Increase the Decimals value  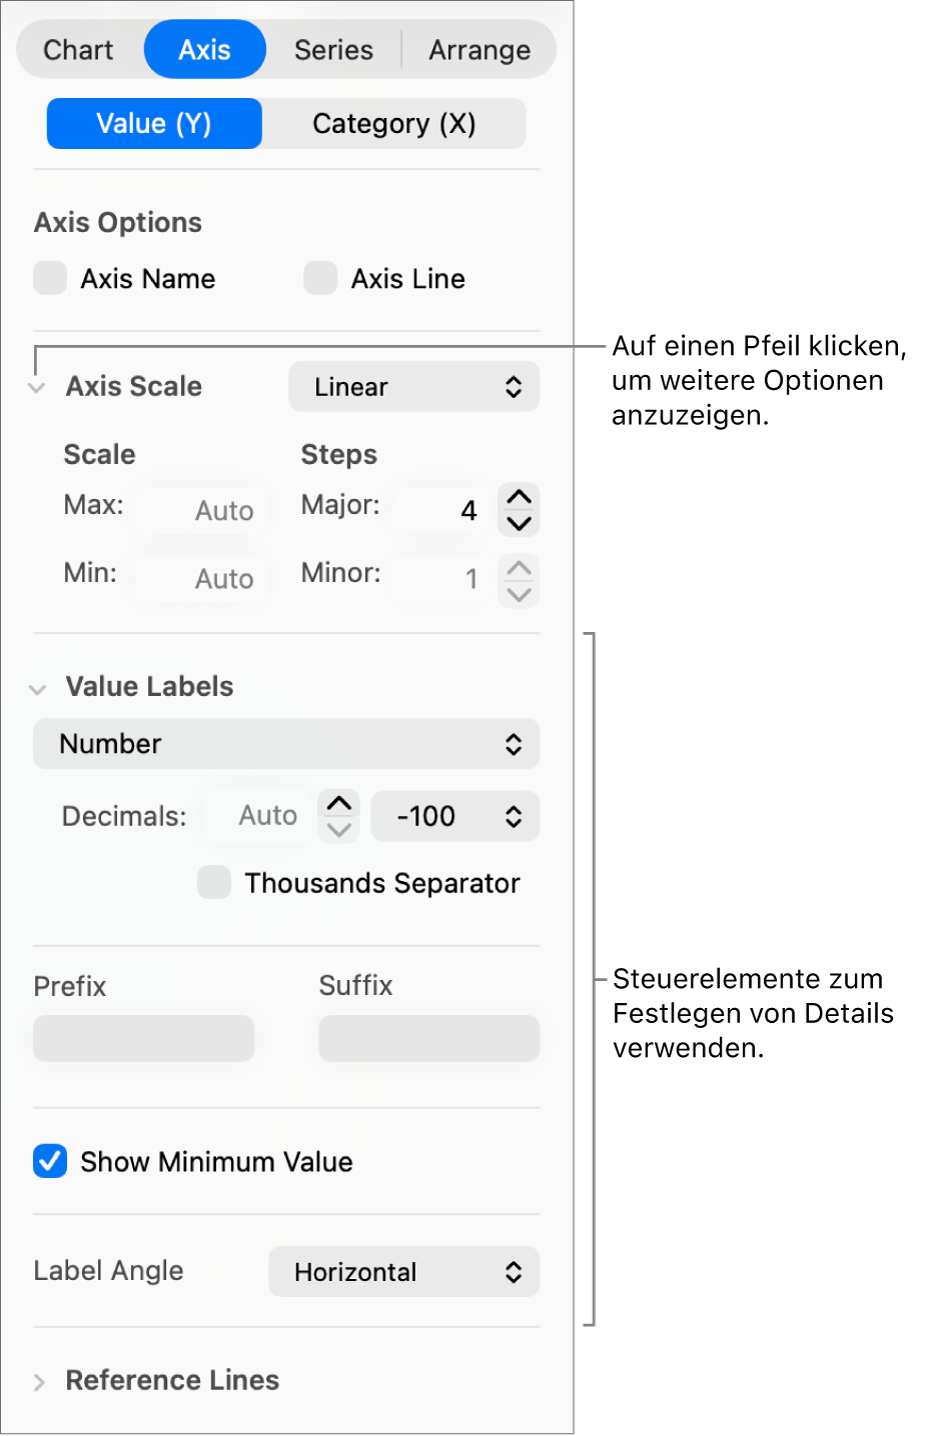tap(340, 804)
